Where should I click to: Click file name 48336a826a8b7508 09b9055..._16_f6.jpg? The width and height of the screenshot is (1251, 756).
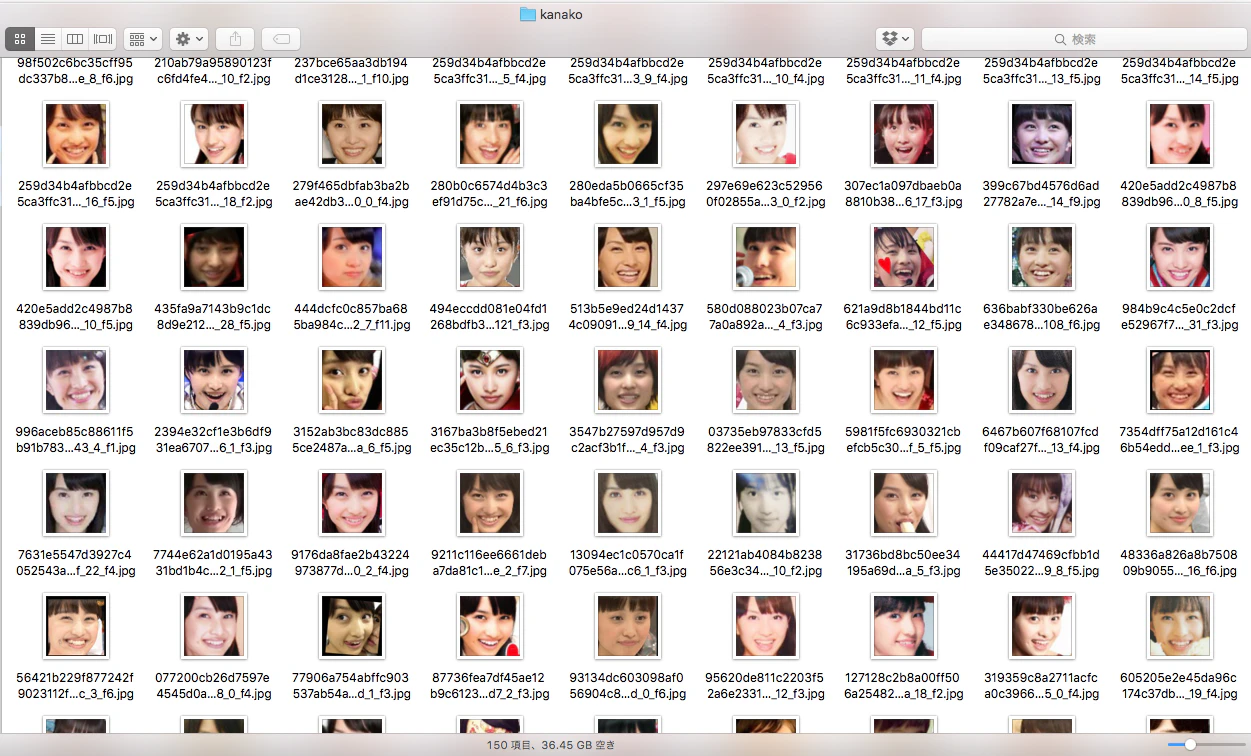click(x=1180, y=563)
